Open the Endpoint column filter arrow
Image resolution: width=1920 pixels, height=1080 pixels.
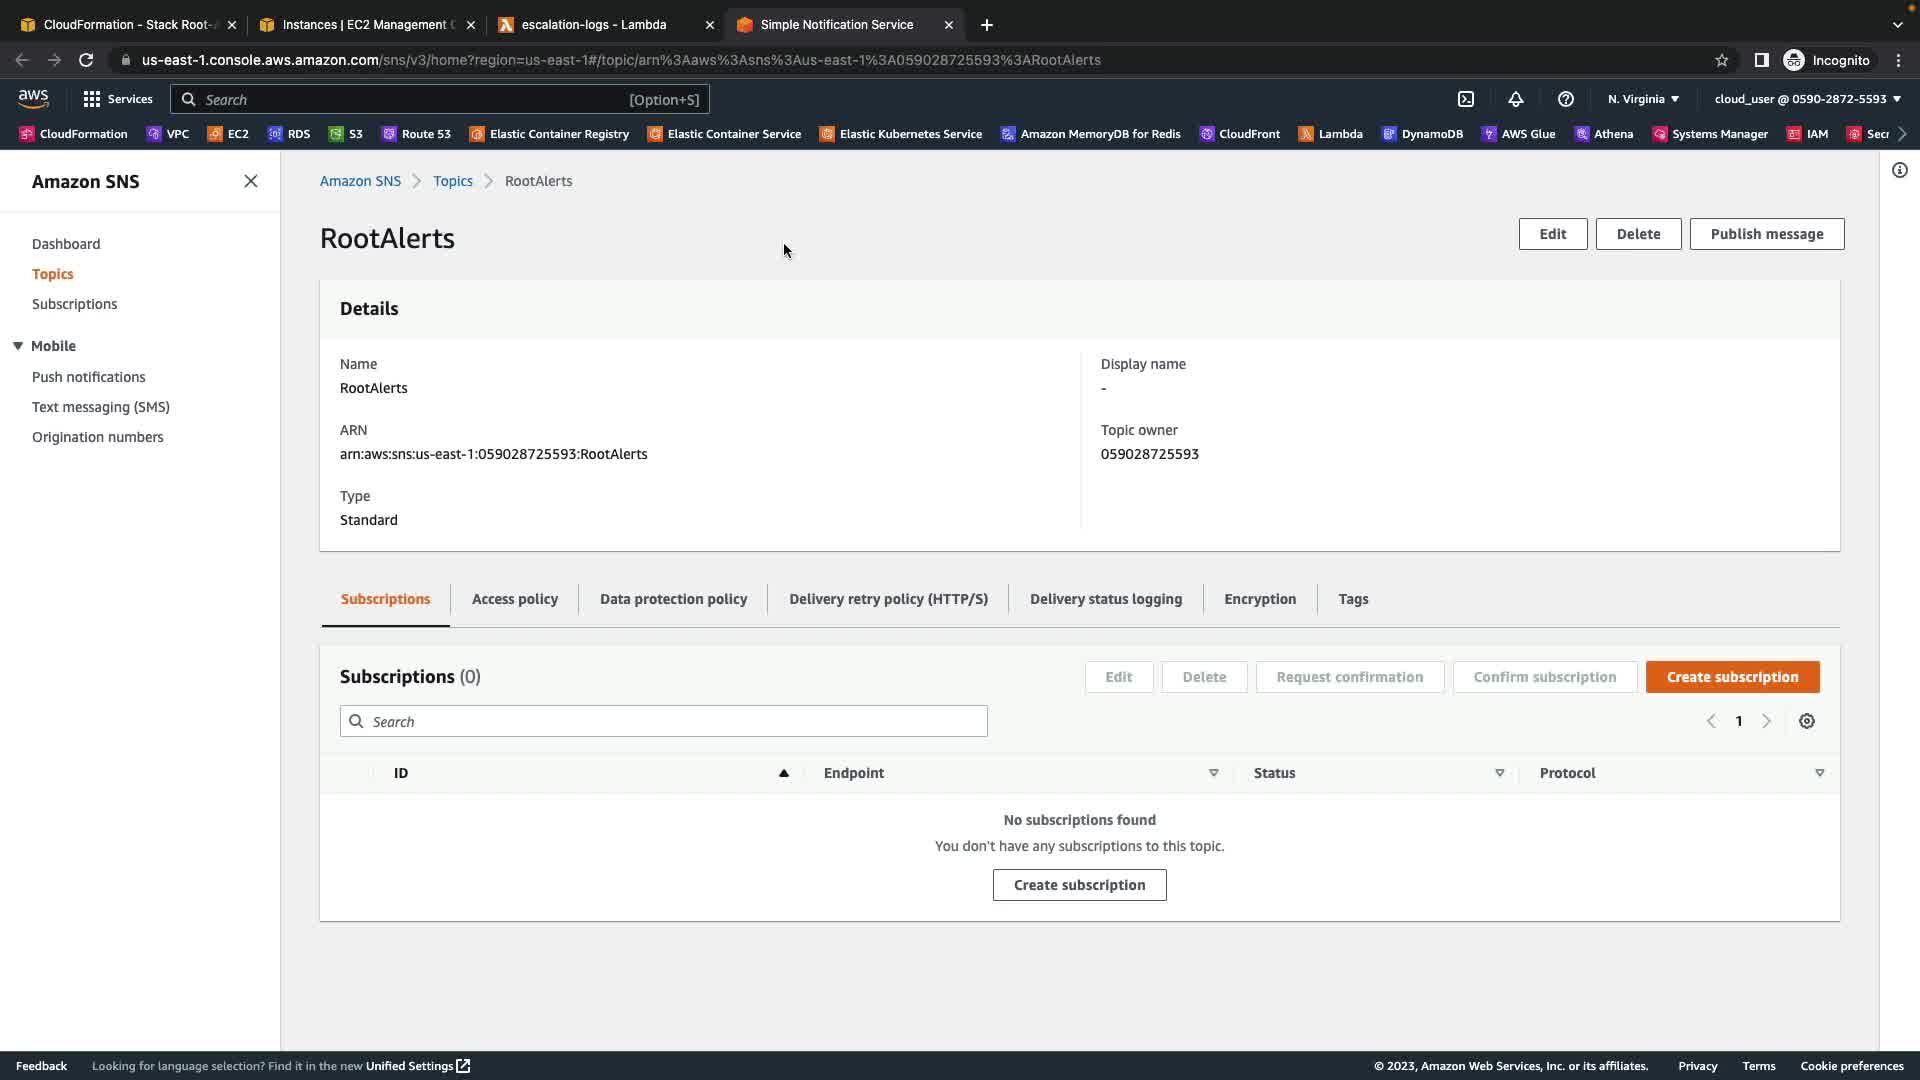tap(1214, 773)
